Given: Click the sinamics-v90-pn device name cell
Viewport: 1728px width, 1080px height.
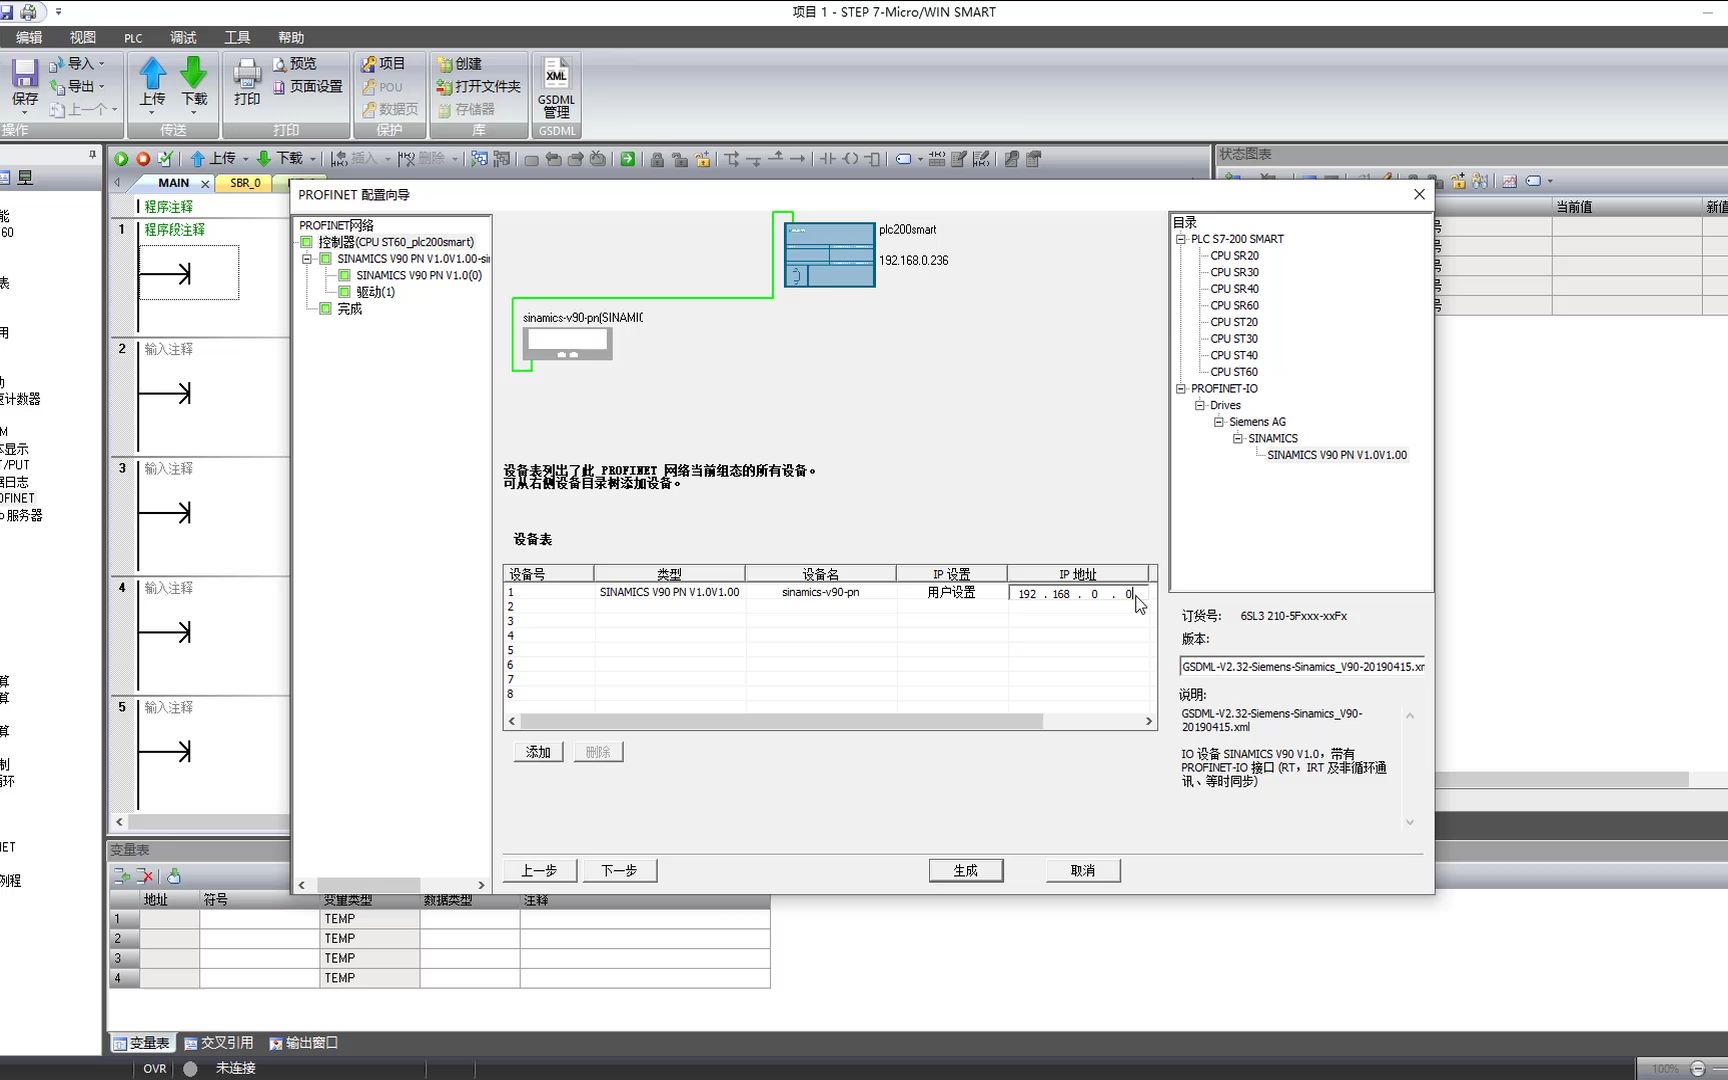Looking at the screenshot, I should [820, 592].
